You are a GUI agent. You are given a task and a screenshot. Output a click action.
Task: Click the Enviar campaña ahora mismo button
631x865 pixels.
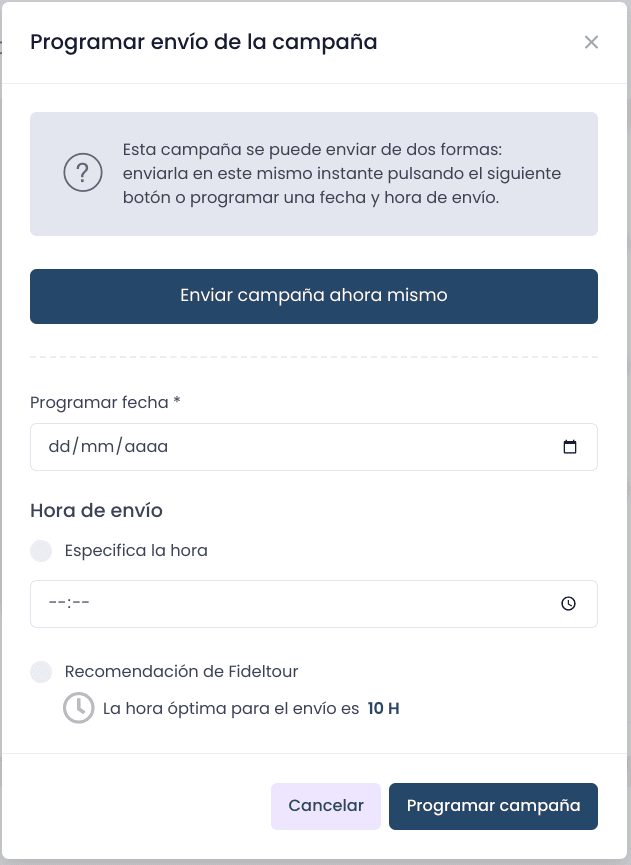[314, 296]
